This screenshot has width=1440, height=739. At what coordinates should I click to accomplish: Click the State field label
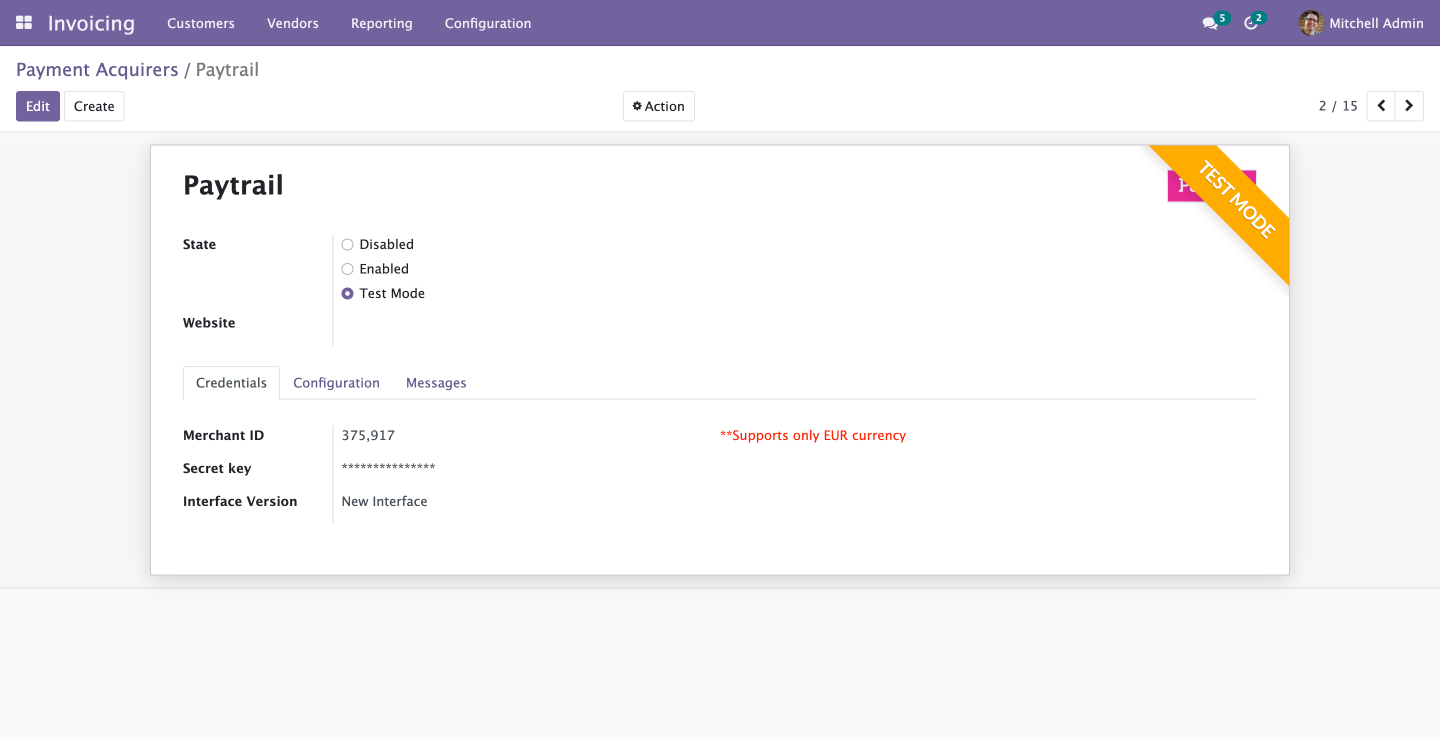(199, 244)
